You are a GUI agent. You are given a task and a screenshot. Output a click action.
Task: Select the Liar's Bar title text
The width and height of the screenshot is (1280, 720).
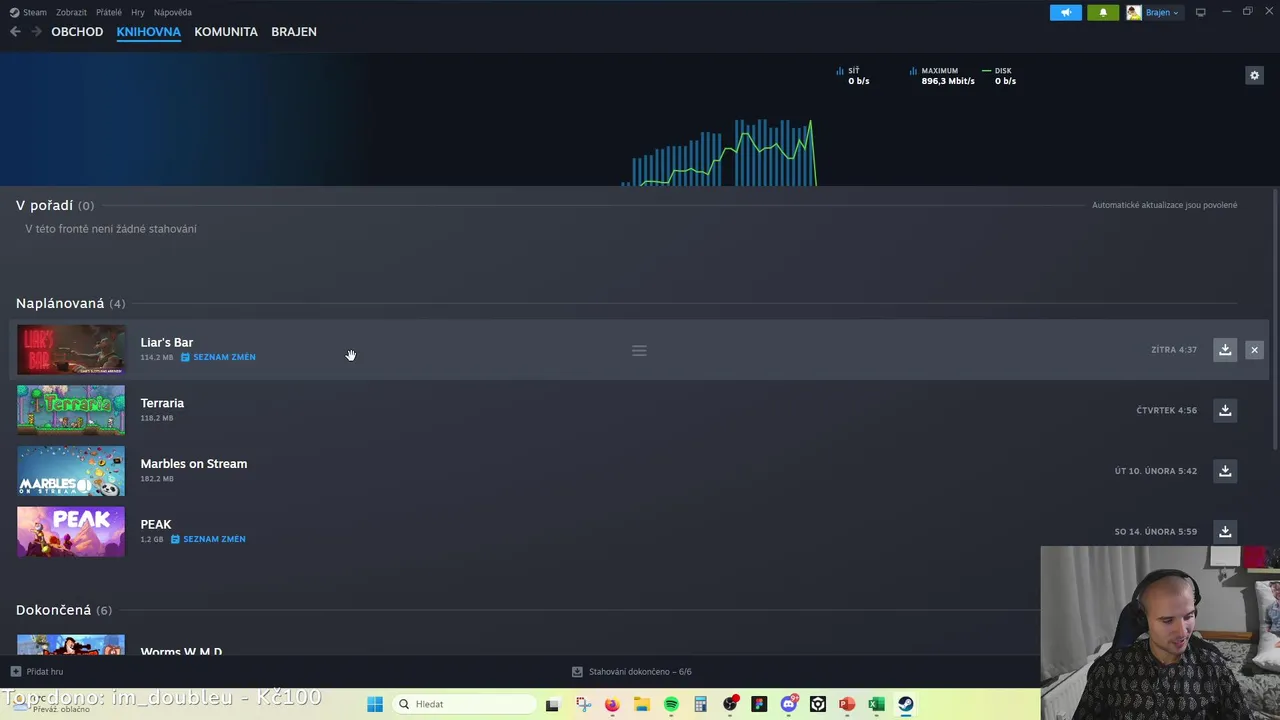(x=167, y=342)
